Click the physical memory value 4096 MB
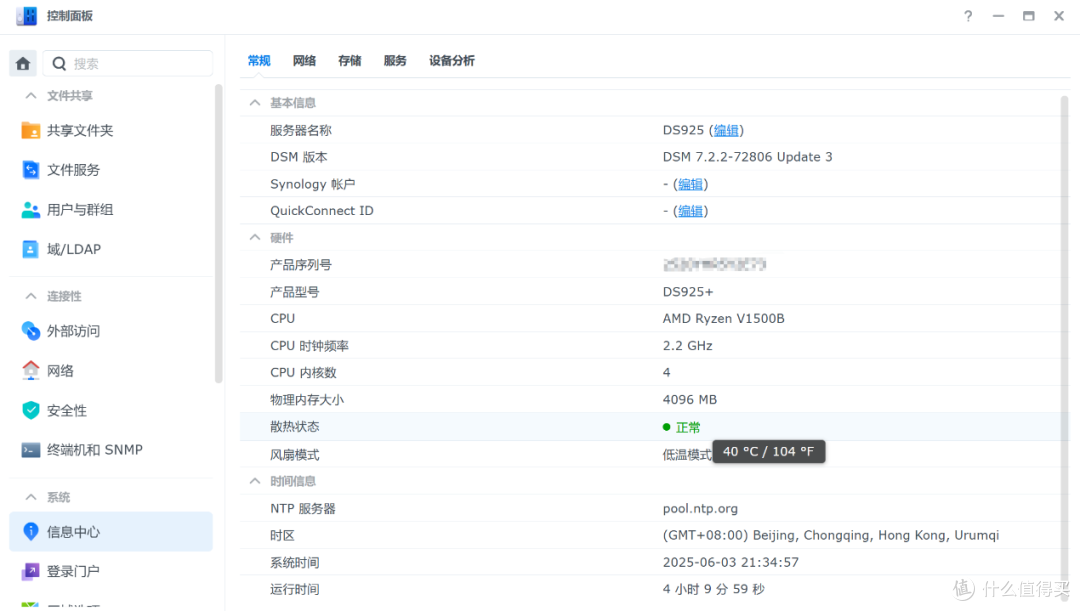Screen dimensions: 1080x611 689,400
